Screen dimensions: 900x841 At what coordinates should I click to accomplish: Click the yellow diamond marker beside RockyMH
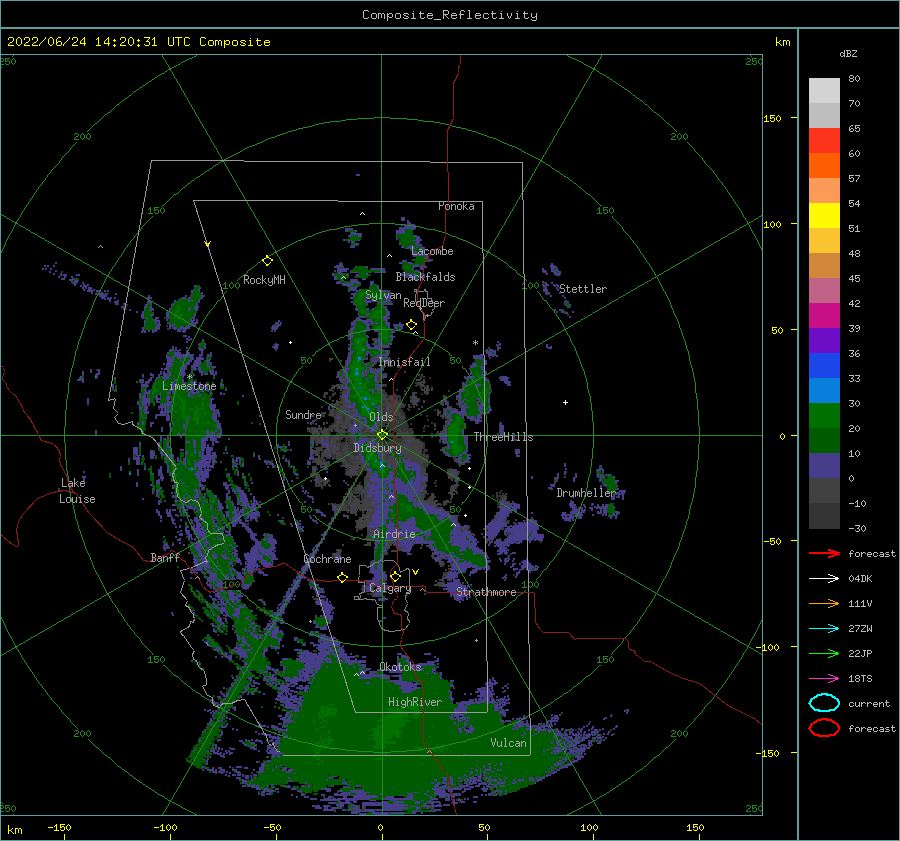click(267, 261)
